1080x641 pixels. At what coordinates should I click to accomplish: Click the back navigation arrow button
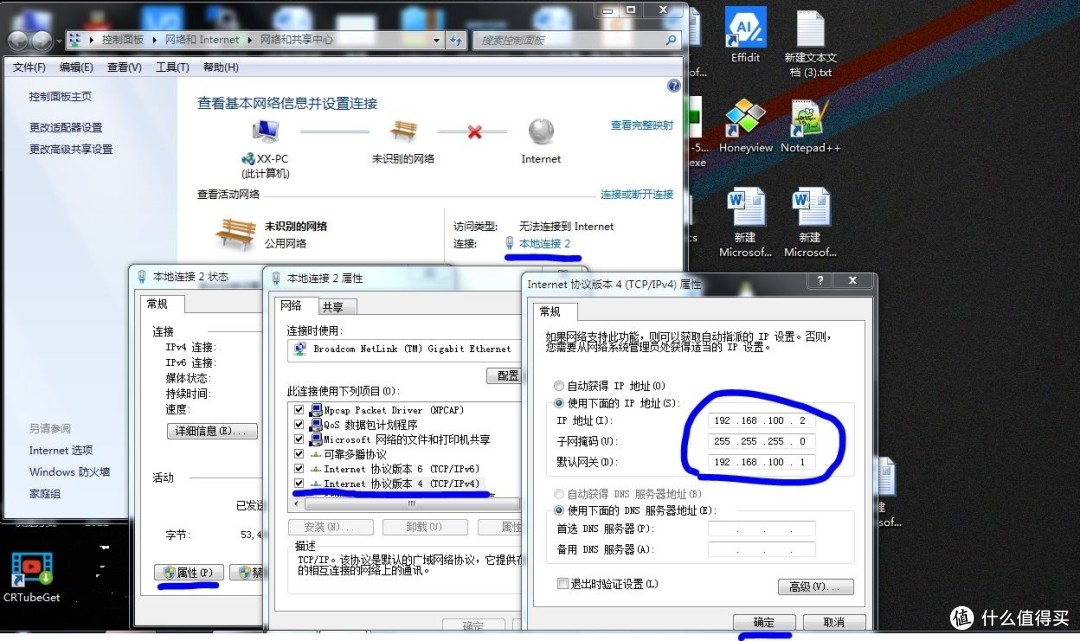tap(18, 41)
